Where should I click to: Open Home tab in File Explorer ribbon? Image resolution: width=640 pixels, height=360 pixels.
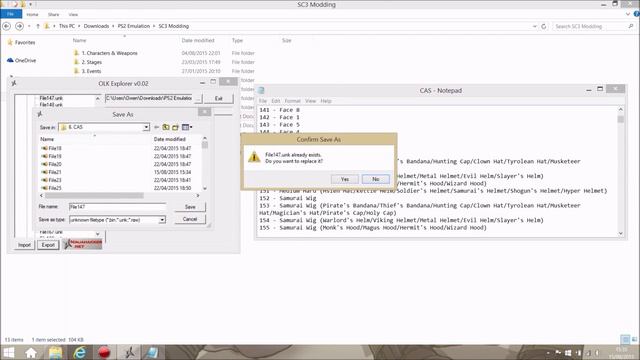pos(32,14)
